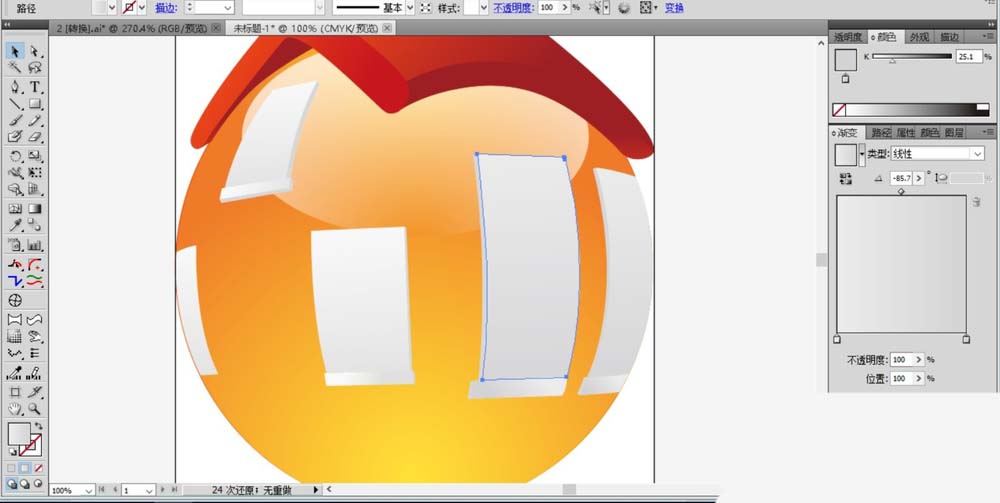
Task: Enable Draw Normal mode
Action: point(12,483)
